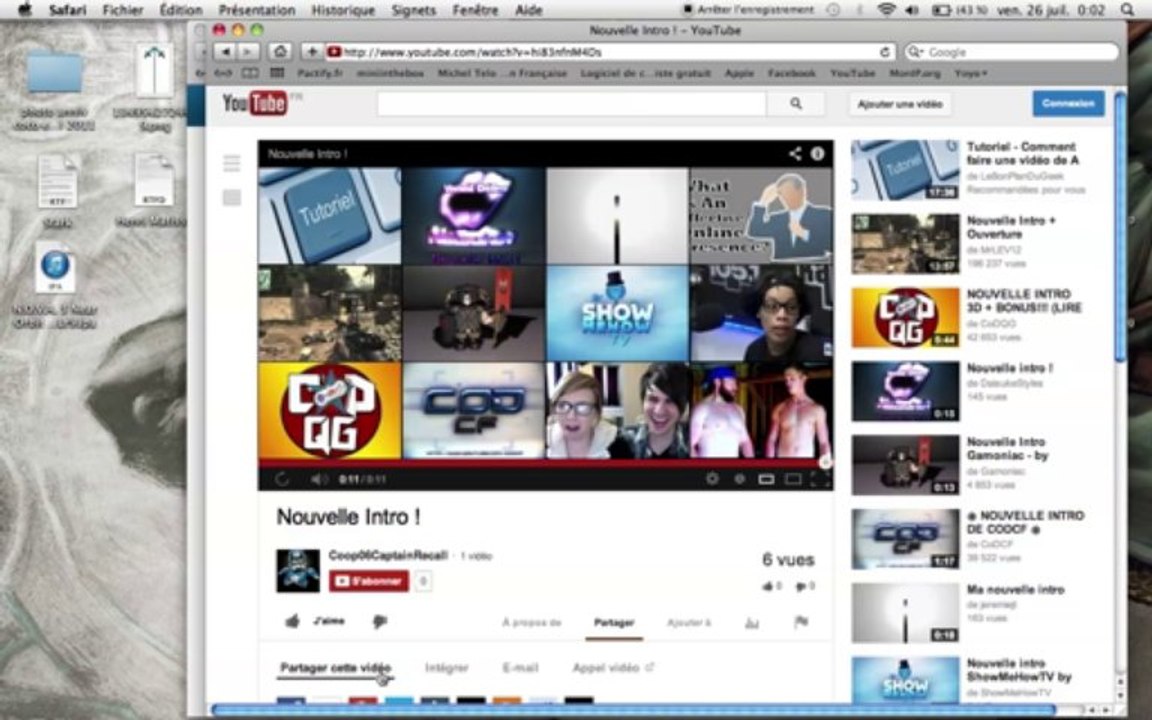Go to the Safari home page icon
This screenshot has width=1152, height=720.
[279, 52]
